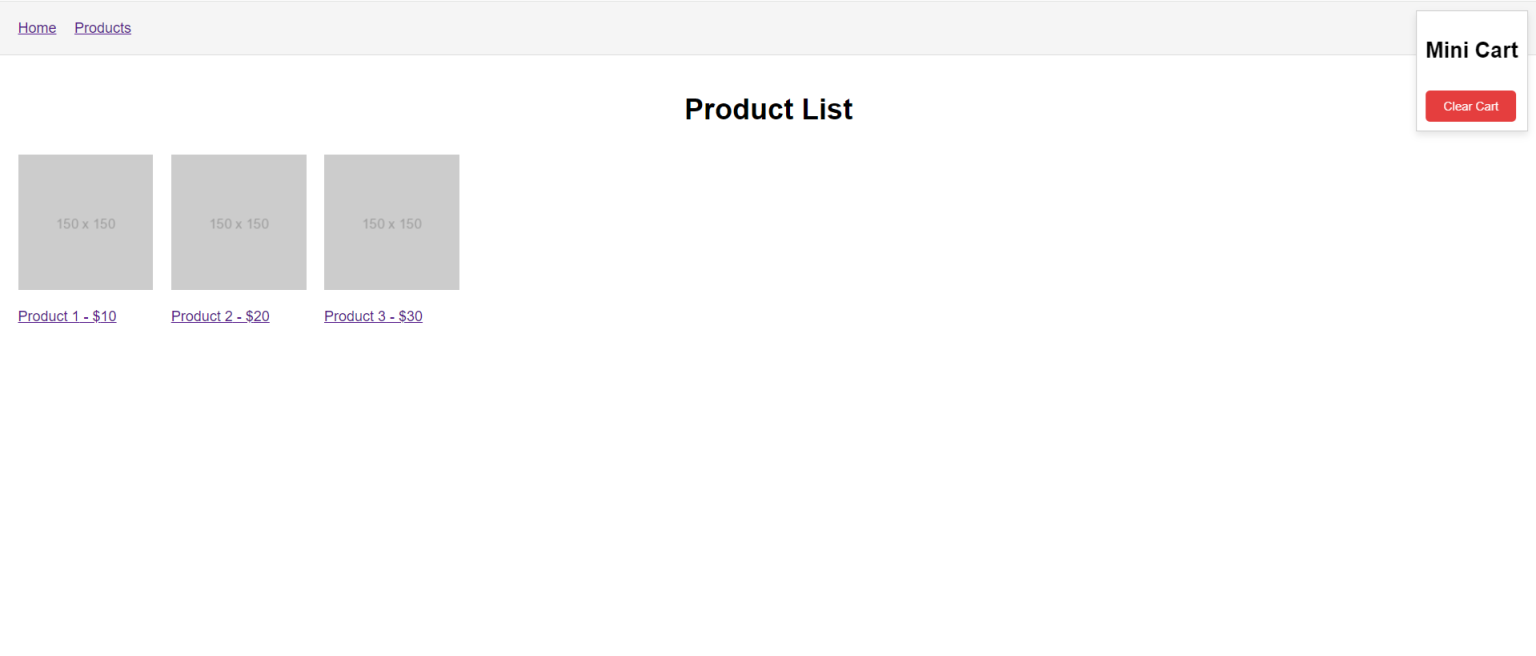Click the gray navigation bar background

(x=700, y=28)
